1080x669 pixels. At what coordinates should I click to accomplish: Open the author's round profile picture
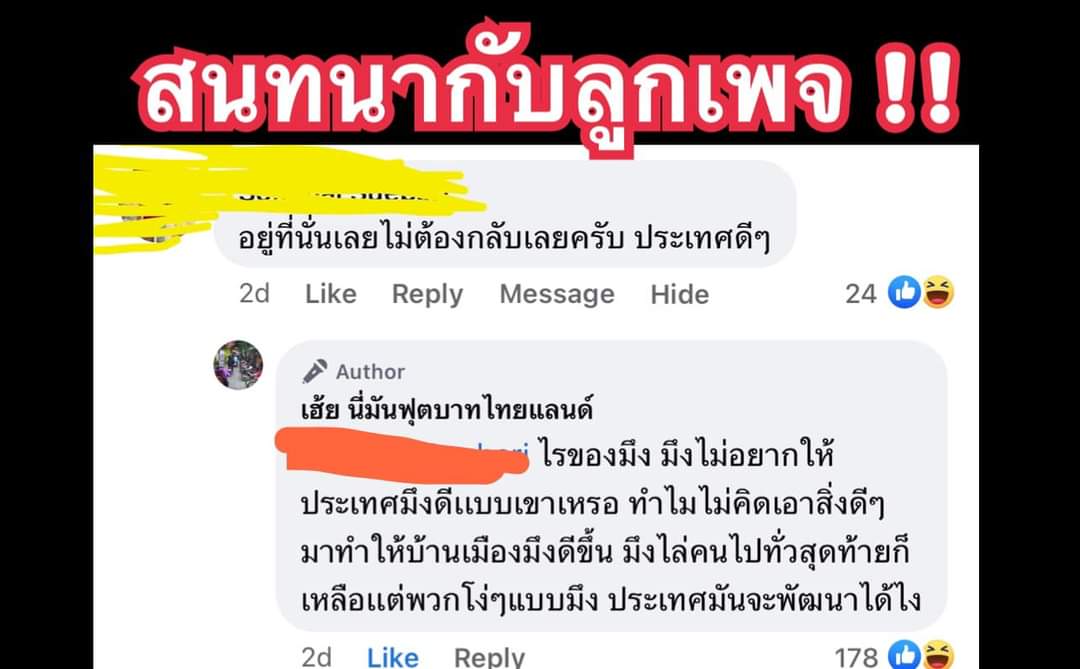[x=238, y=364]
